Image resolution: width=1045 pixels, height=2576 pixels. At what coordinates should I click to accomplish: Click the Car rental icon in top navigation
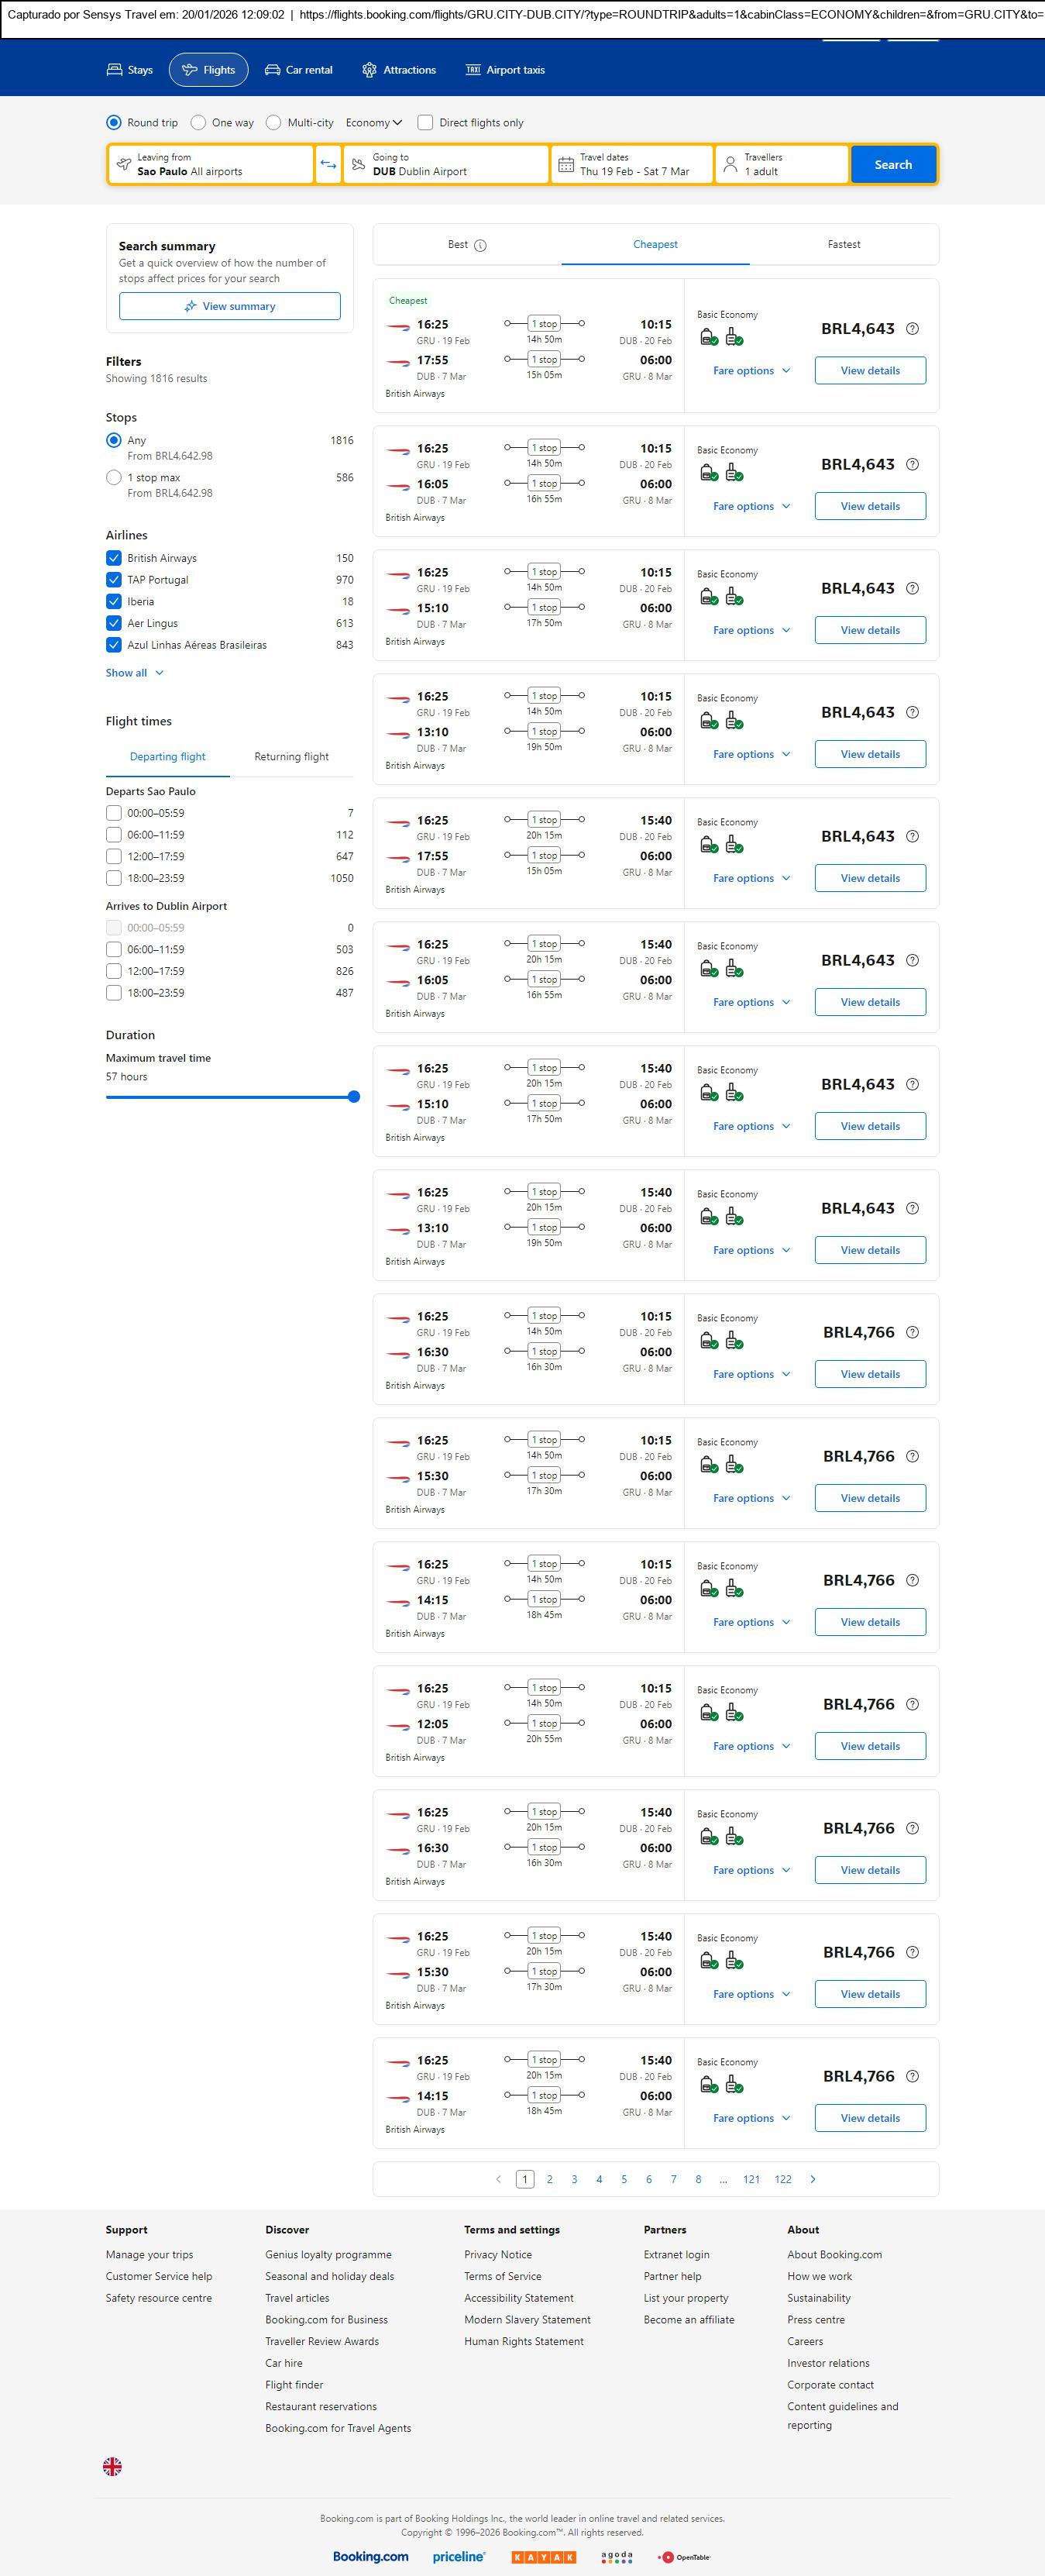[272, 70]
